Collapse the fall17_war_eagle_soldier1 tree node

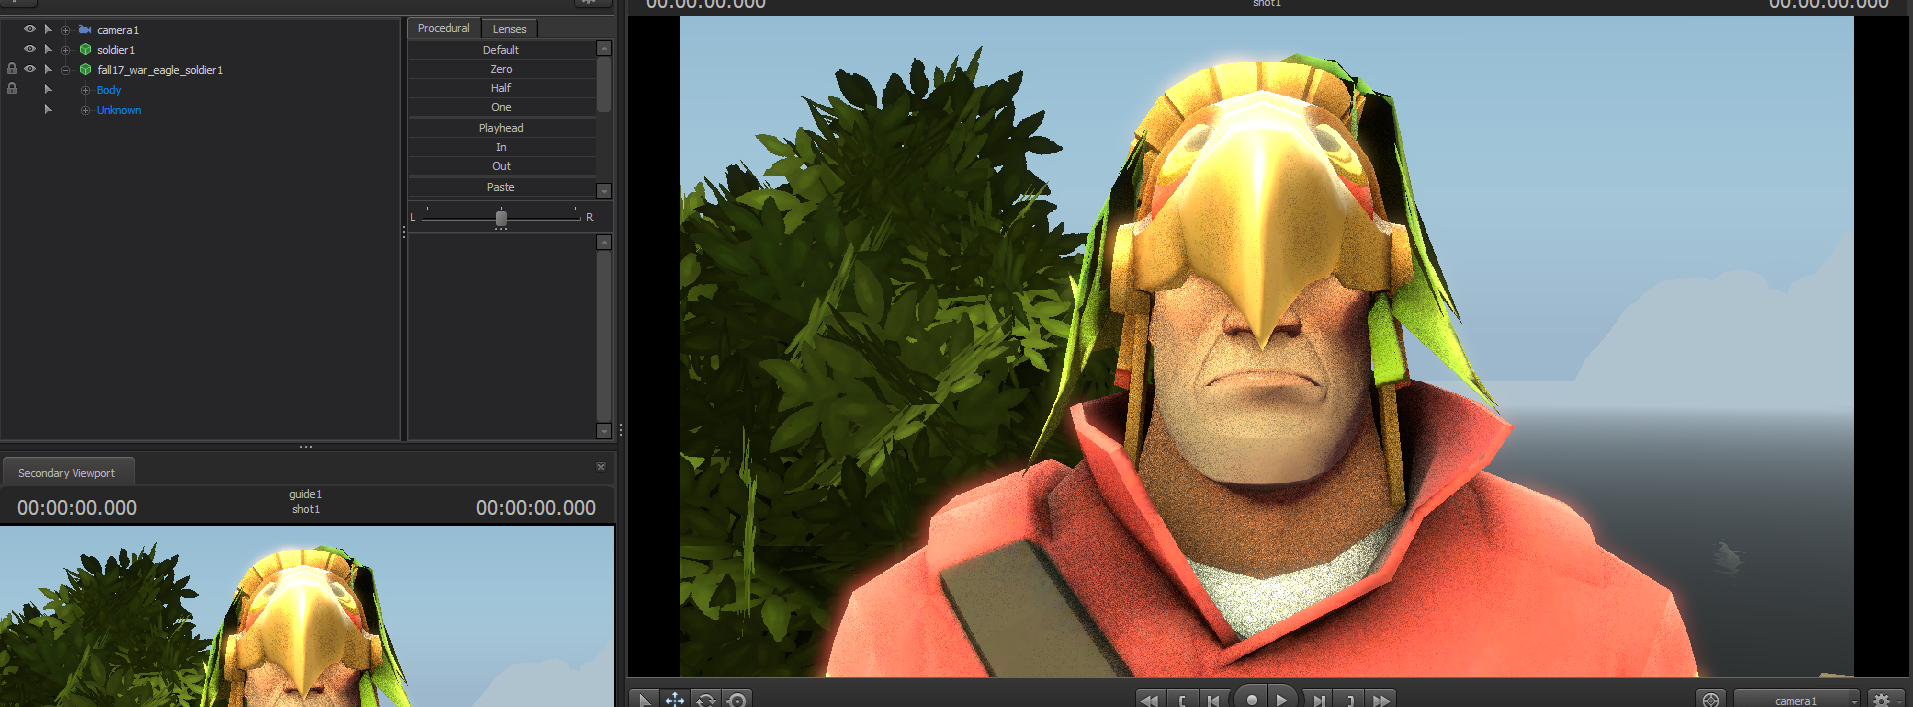pyautogui.click(x=66, y=70)
